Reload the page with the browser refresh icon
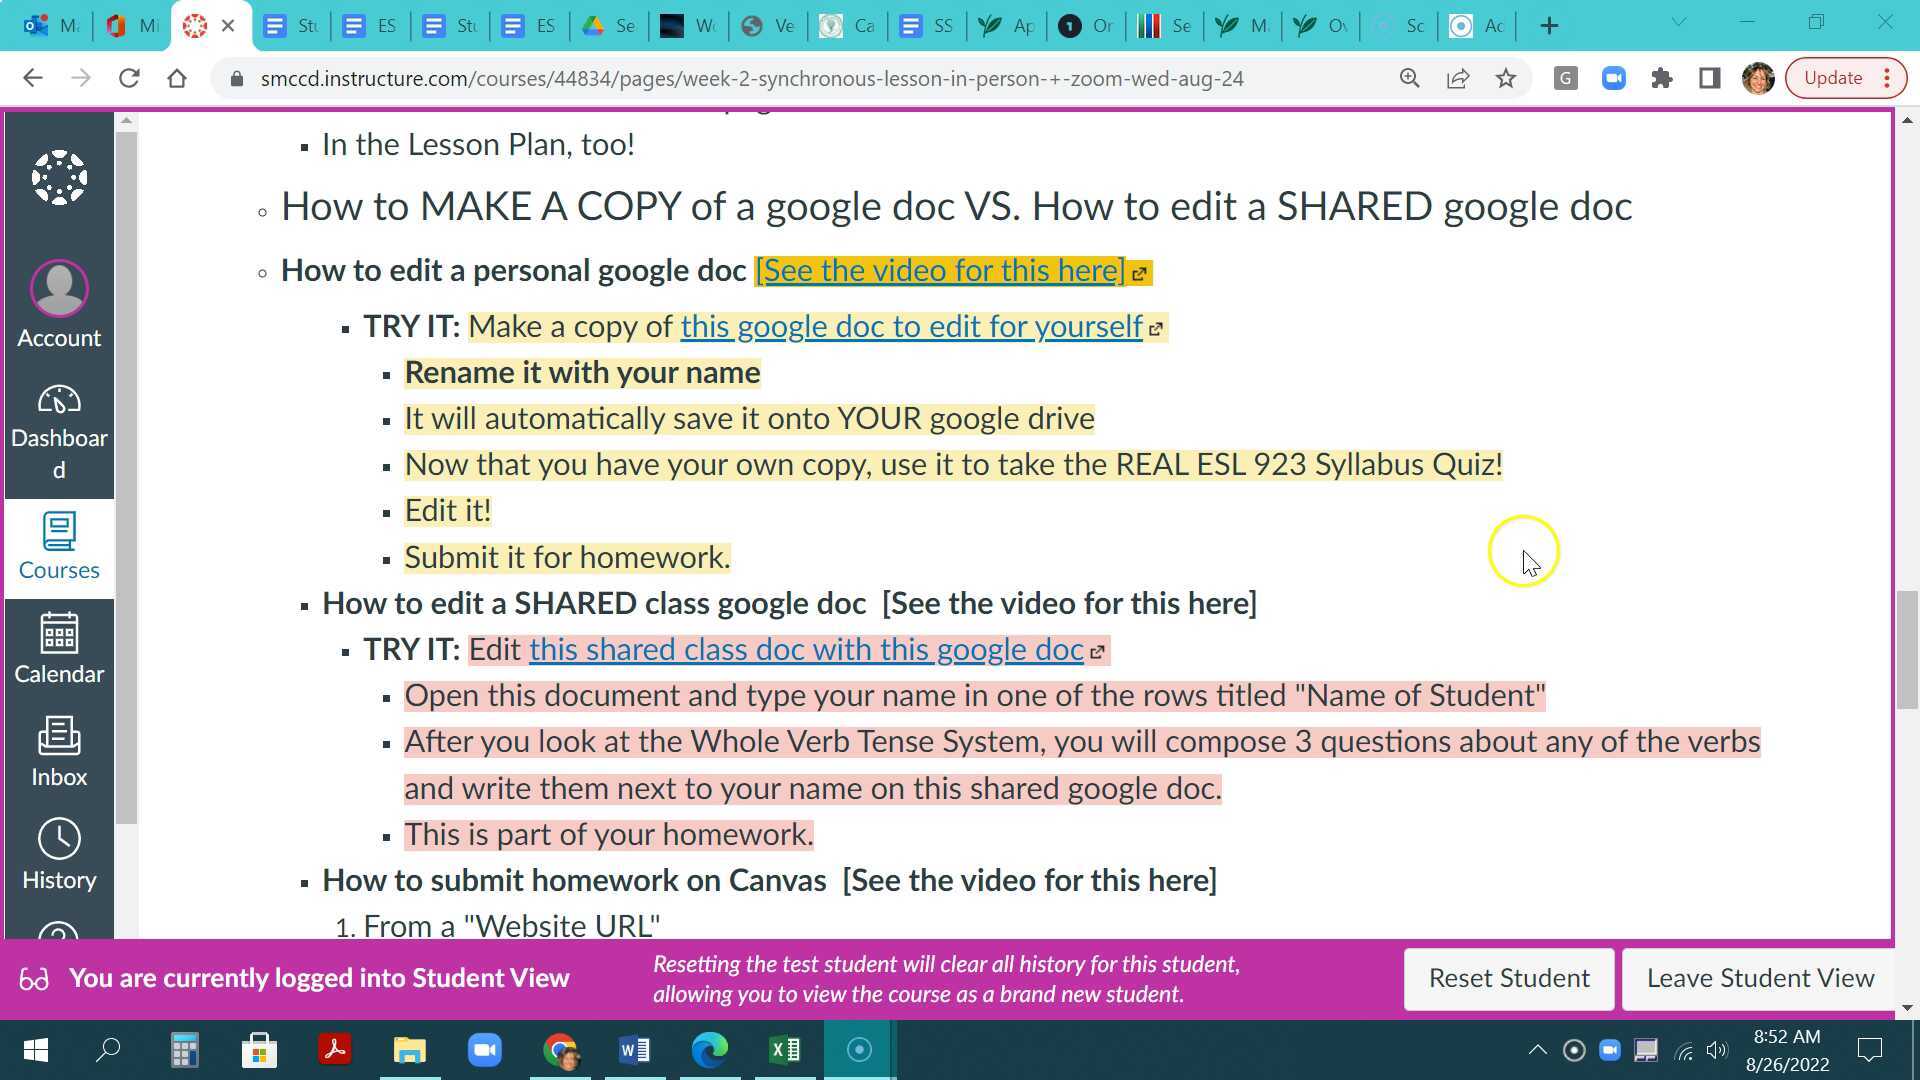 pyautogui.click(x=129, y=78)
